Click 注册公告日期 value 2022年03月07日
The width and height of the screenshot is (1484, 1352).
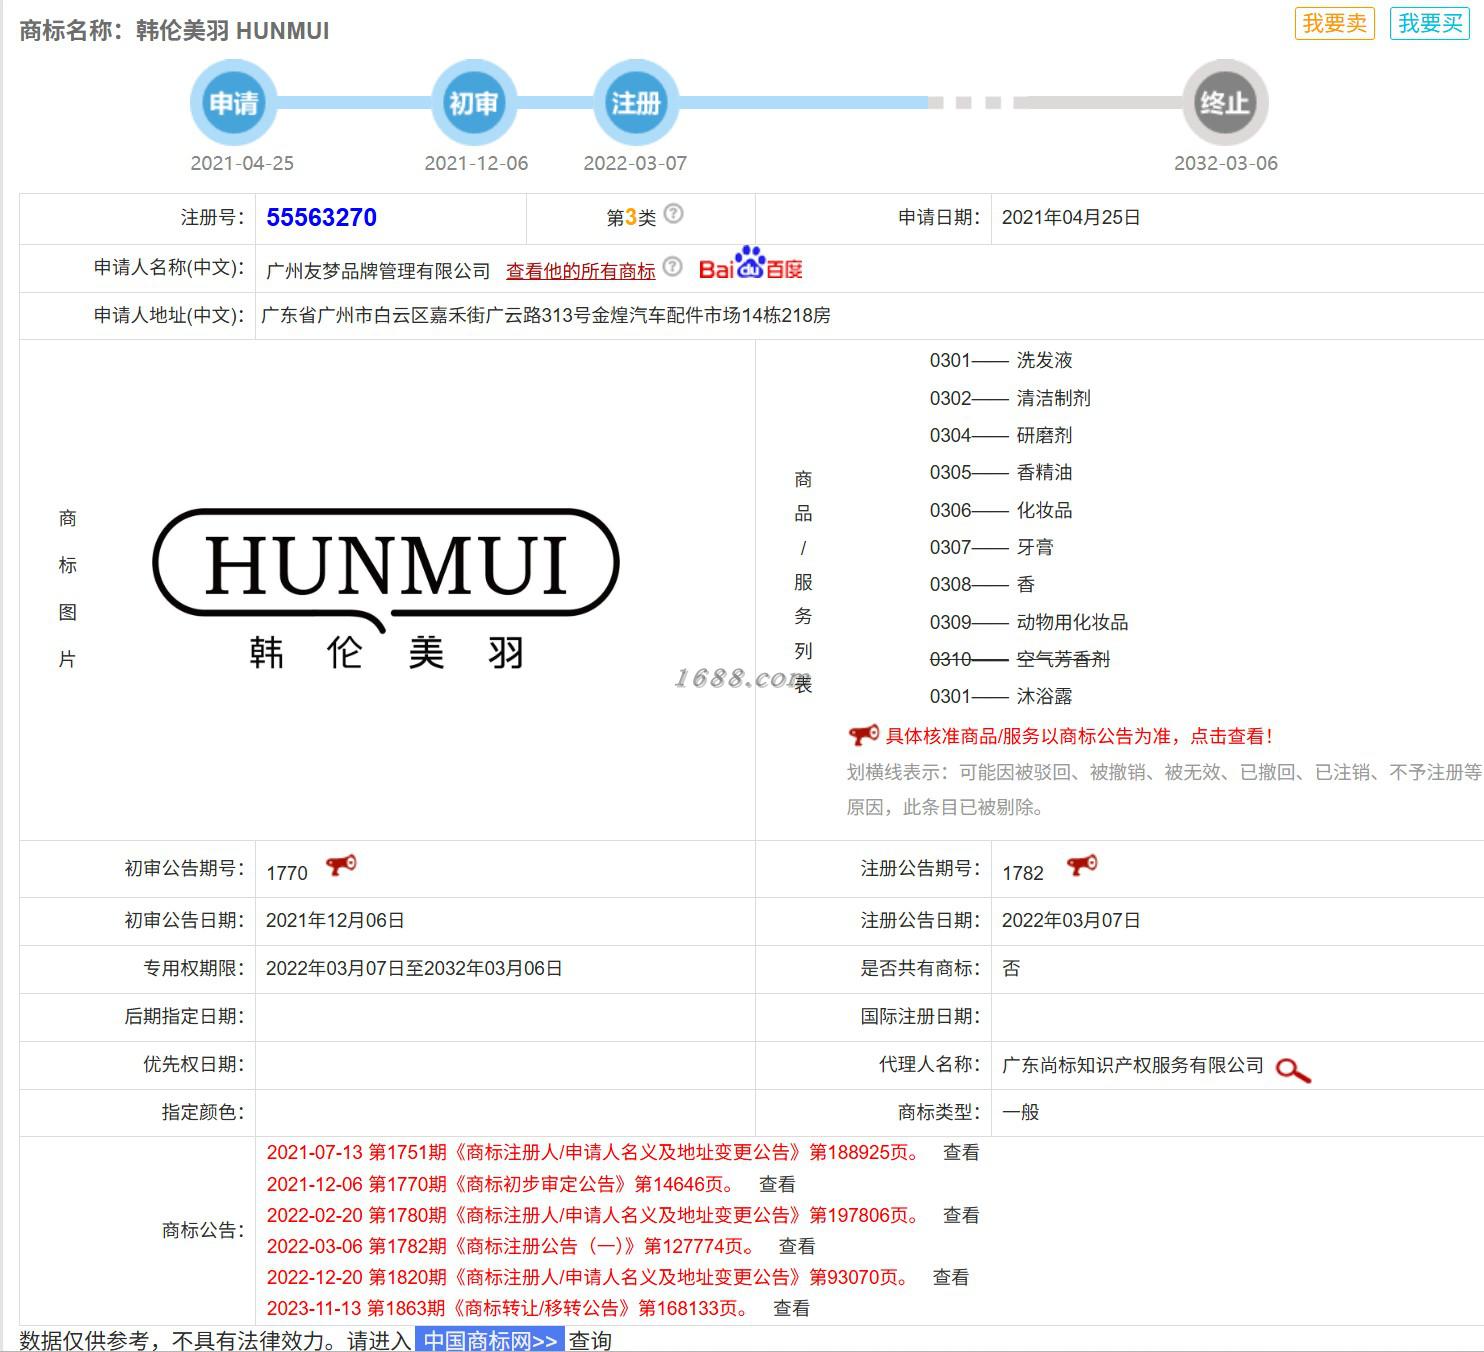click(1071, 920)
